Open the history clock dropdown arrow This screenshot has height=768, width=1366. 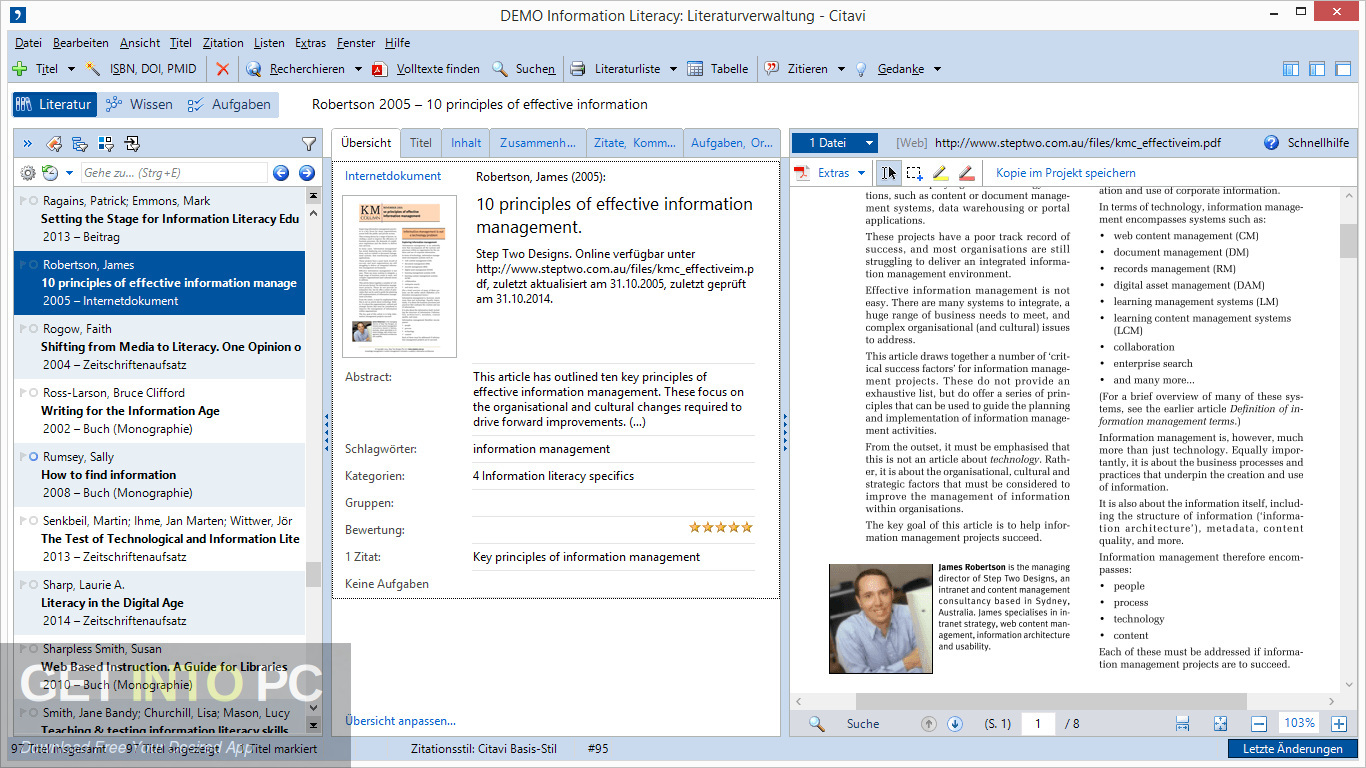69,173
